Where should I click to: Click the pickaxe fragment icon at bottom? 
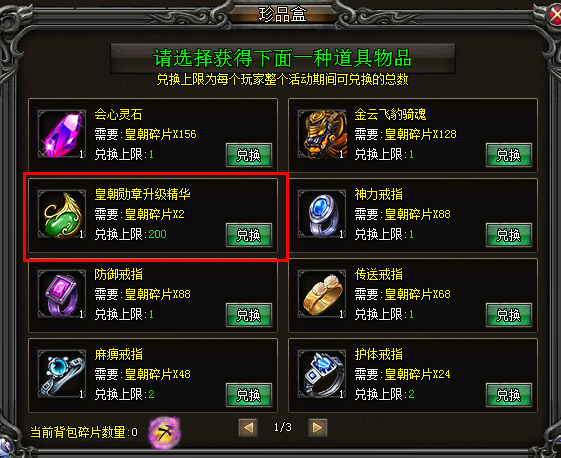165,432
